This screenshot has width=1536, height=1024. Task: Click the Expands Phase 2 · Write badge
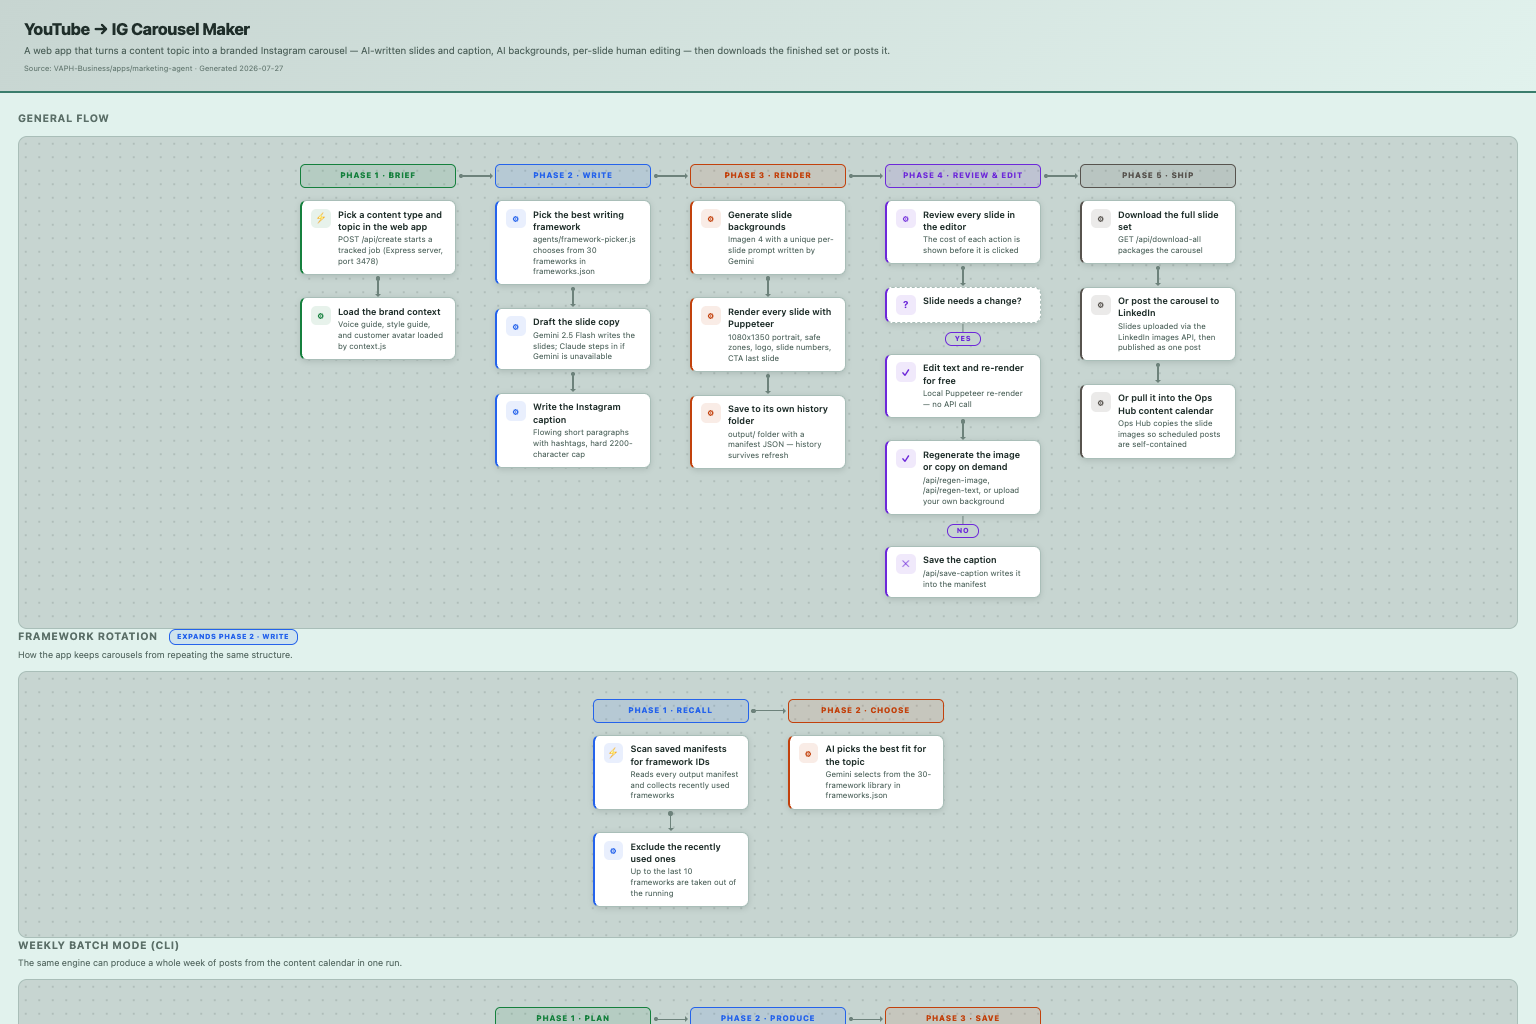click(x=233, y=637)
